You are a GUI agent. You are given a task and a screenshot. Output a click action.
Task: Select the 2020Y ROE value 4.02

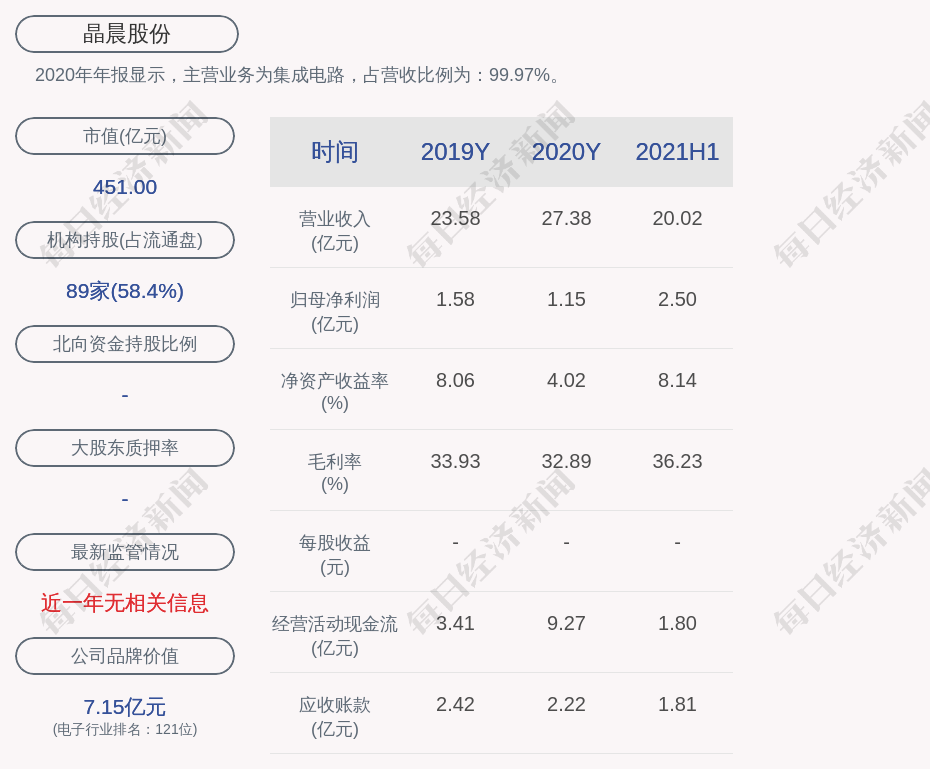[566, 380]
